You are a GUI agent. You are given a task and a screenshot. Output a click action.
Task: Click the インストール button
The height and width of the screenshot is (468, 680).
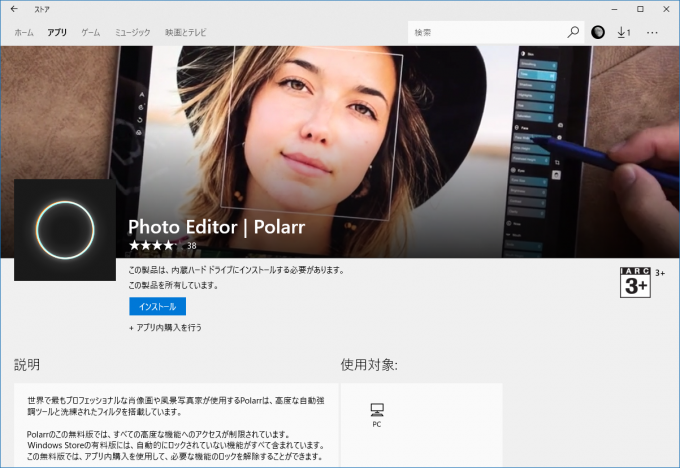tap(157, 306)
